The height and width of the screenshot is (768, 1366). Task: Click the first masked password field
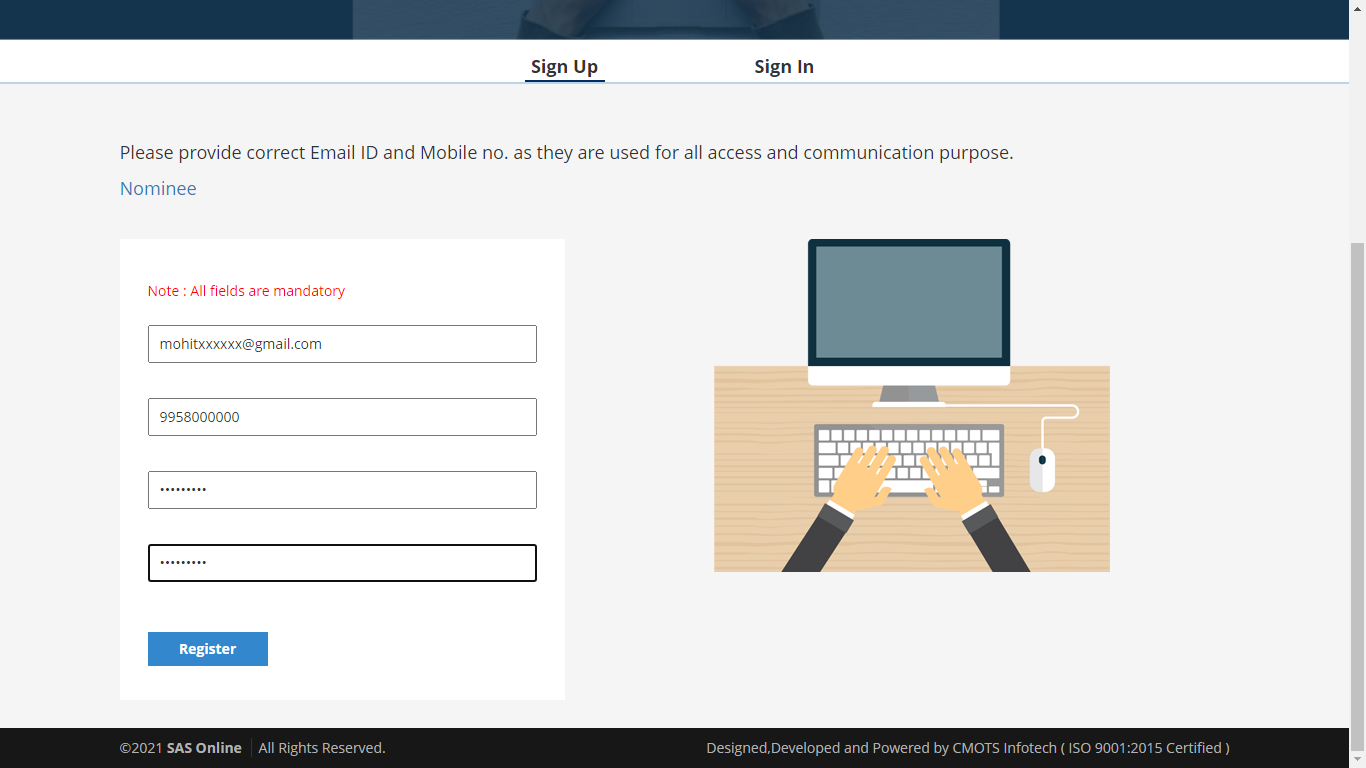pyautogui.click(x=342, y=490)
